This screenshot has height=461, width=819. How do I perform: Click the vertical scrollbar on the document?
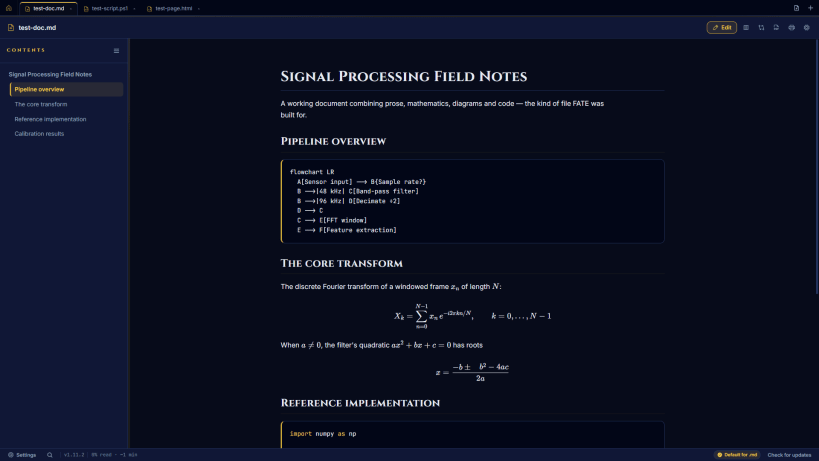[816, 167]
